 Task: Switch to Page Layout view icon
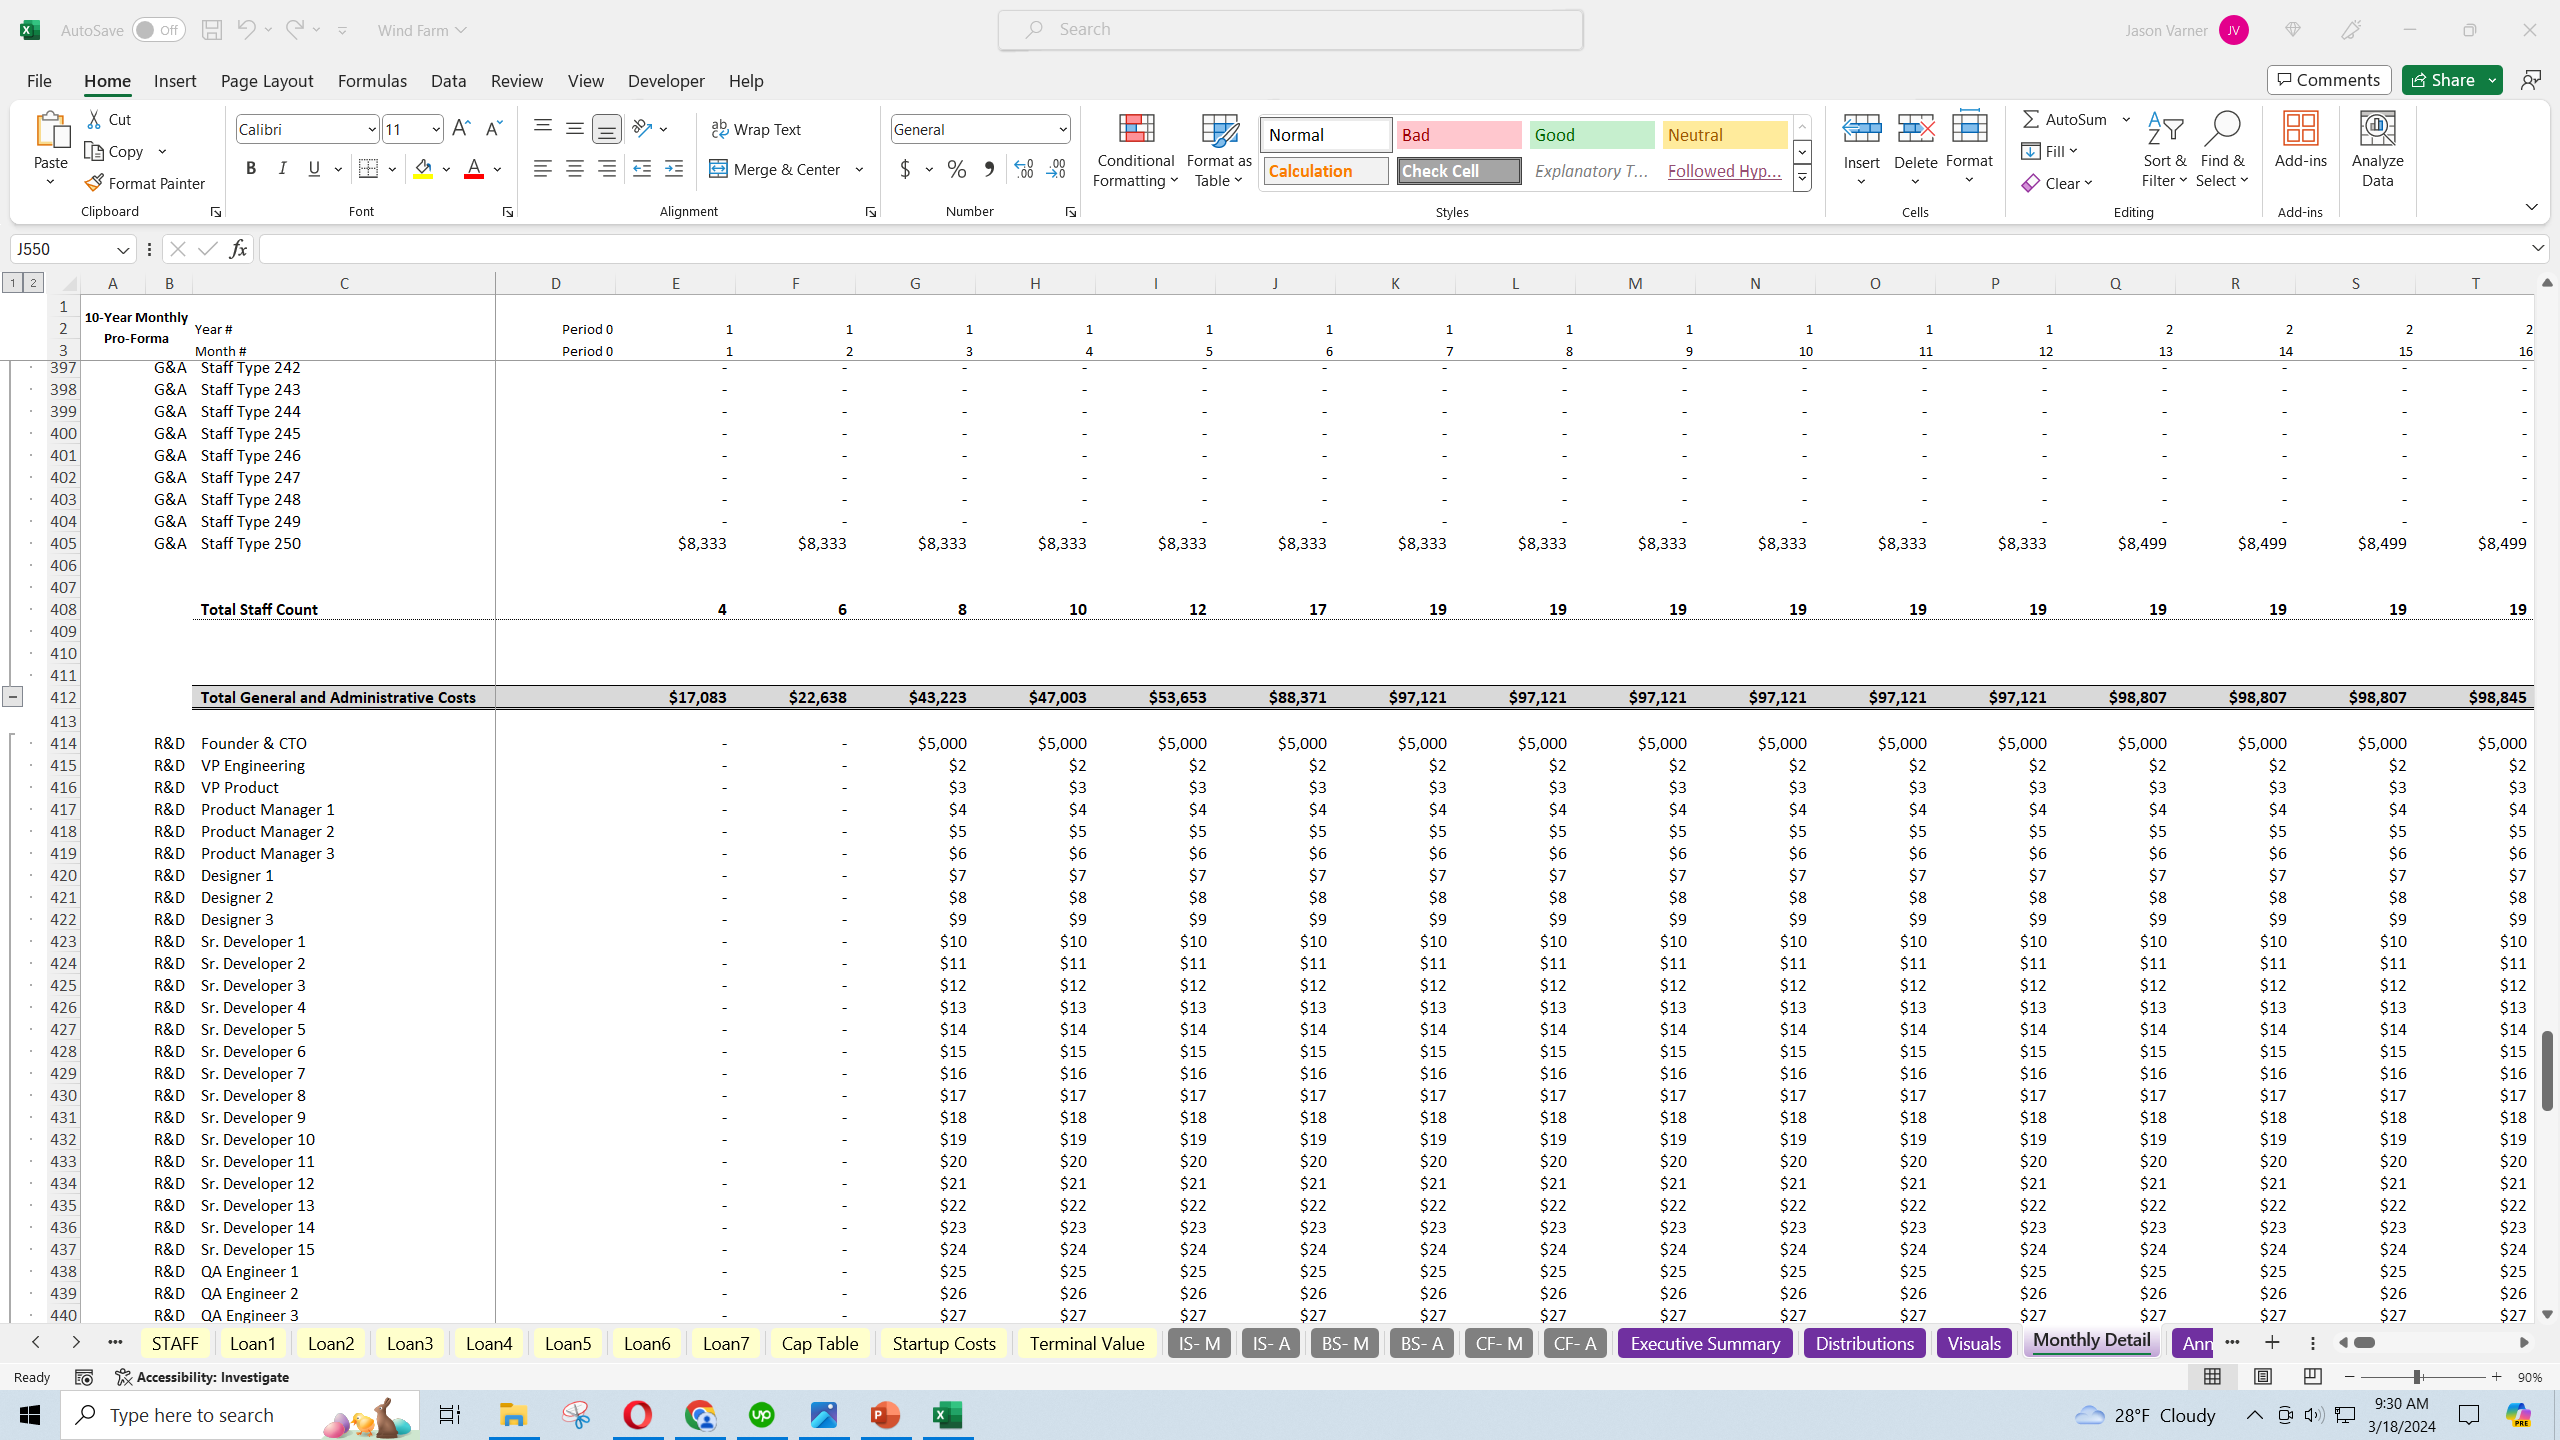[2263, 1377]
